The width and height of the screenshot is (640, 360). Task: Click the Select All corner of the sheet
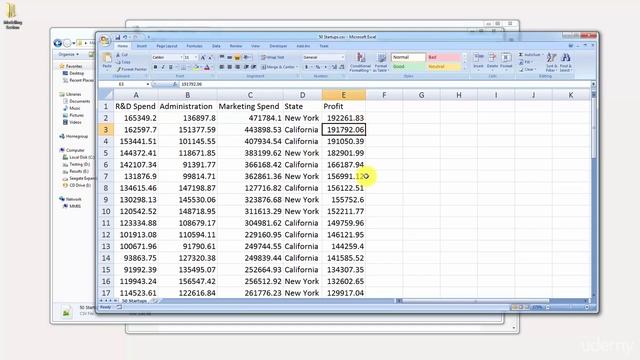click(x=106, y=95)
